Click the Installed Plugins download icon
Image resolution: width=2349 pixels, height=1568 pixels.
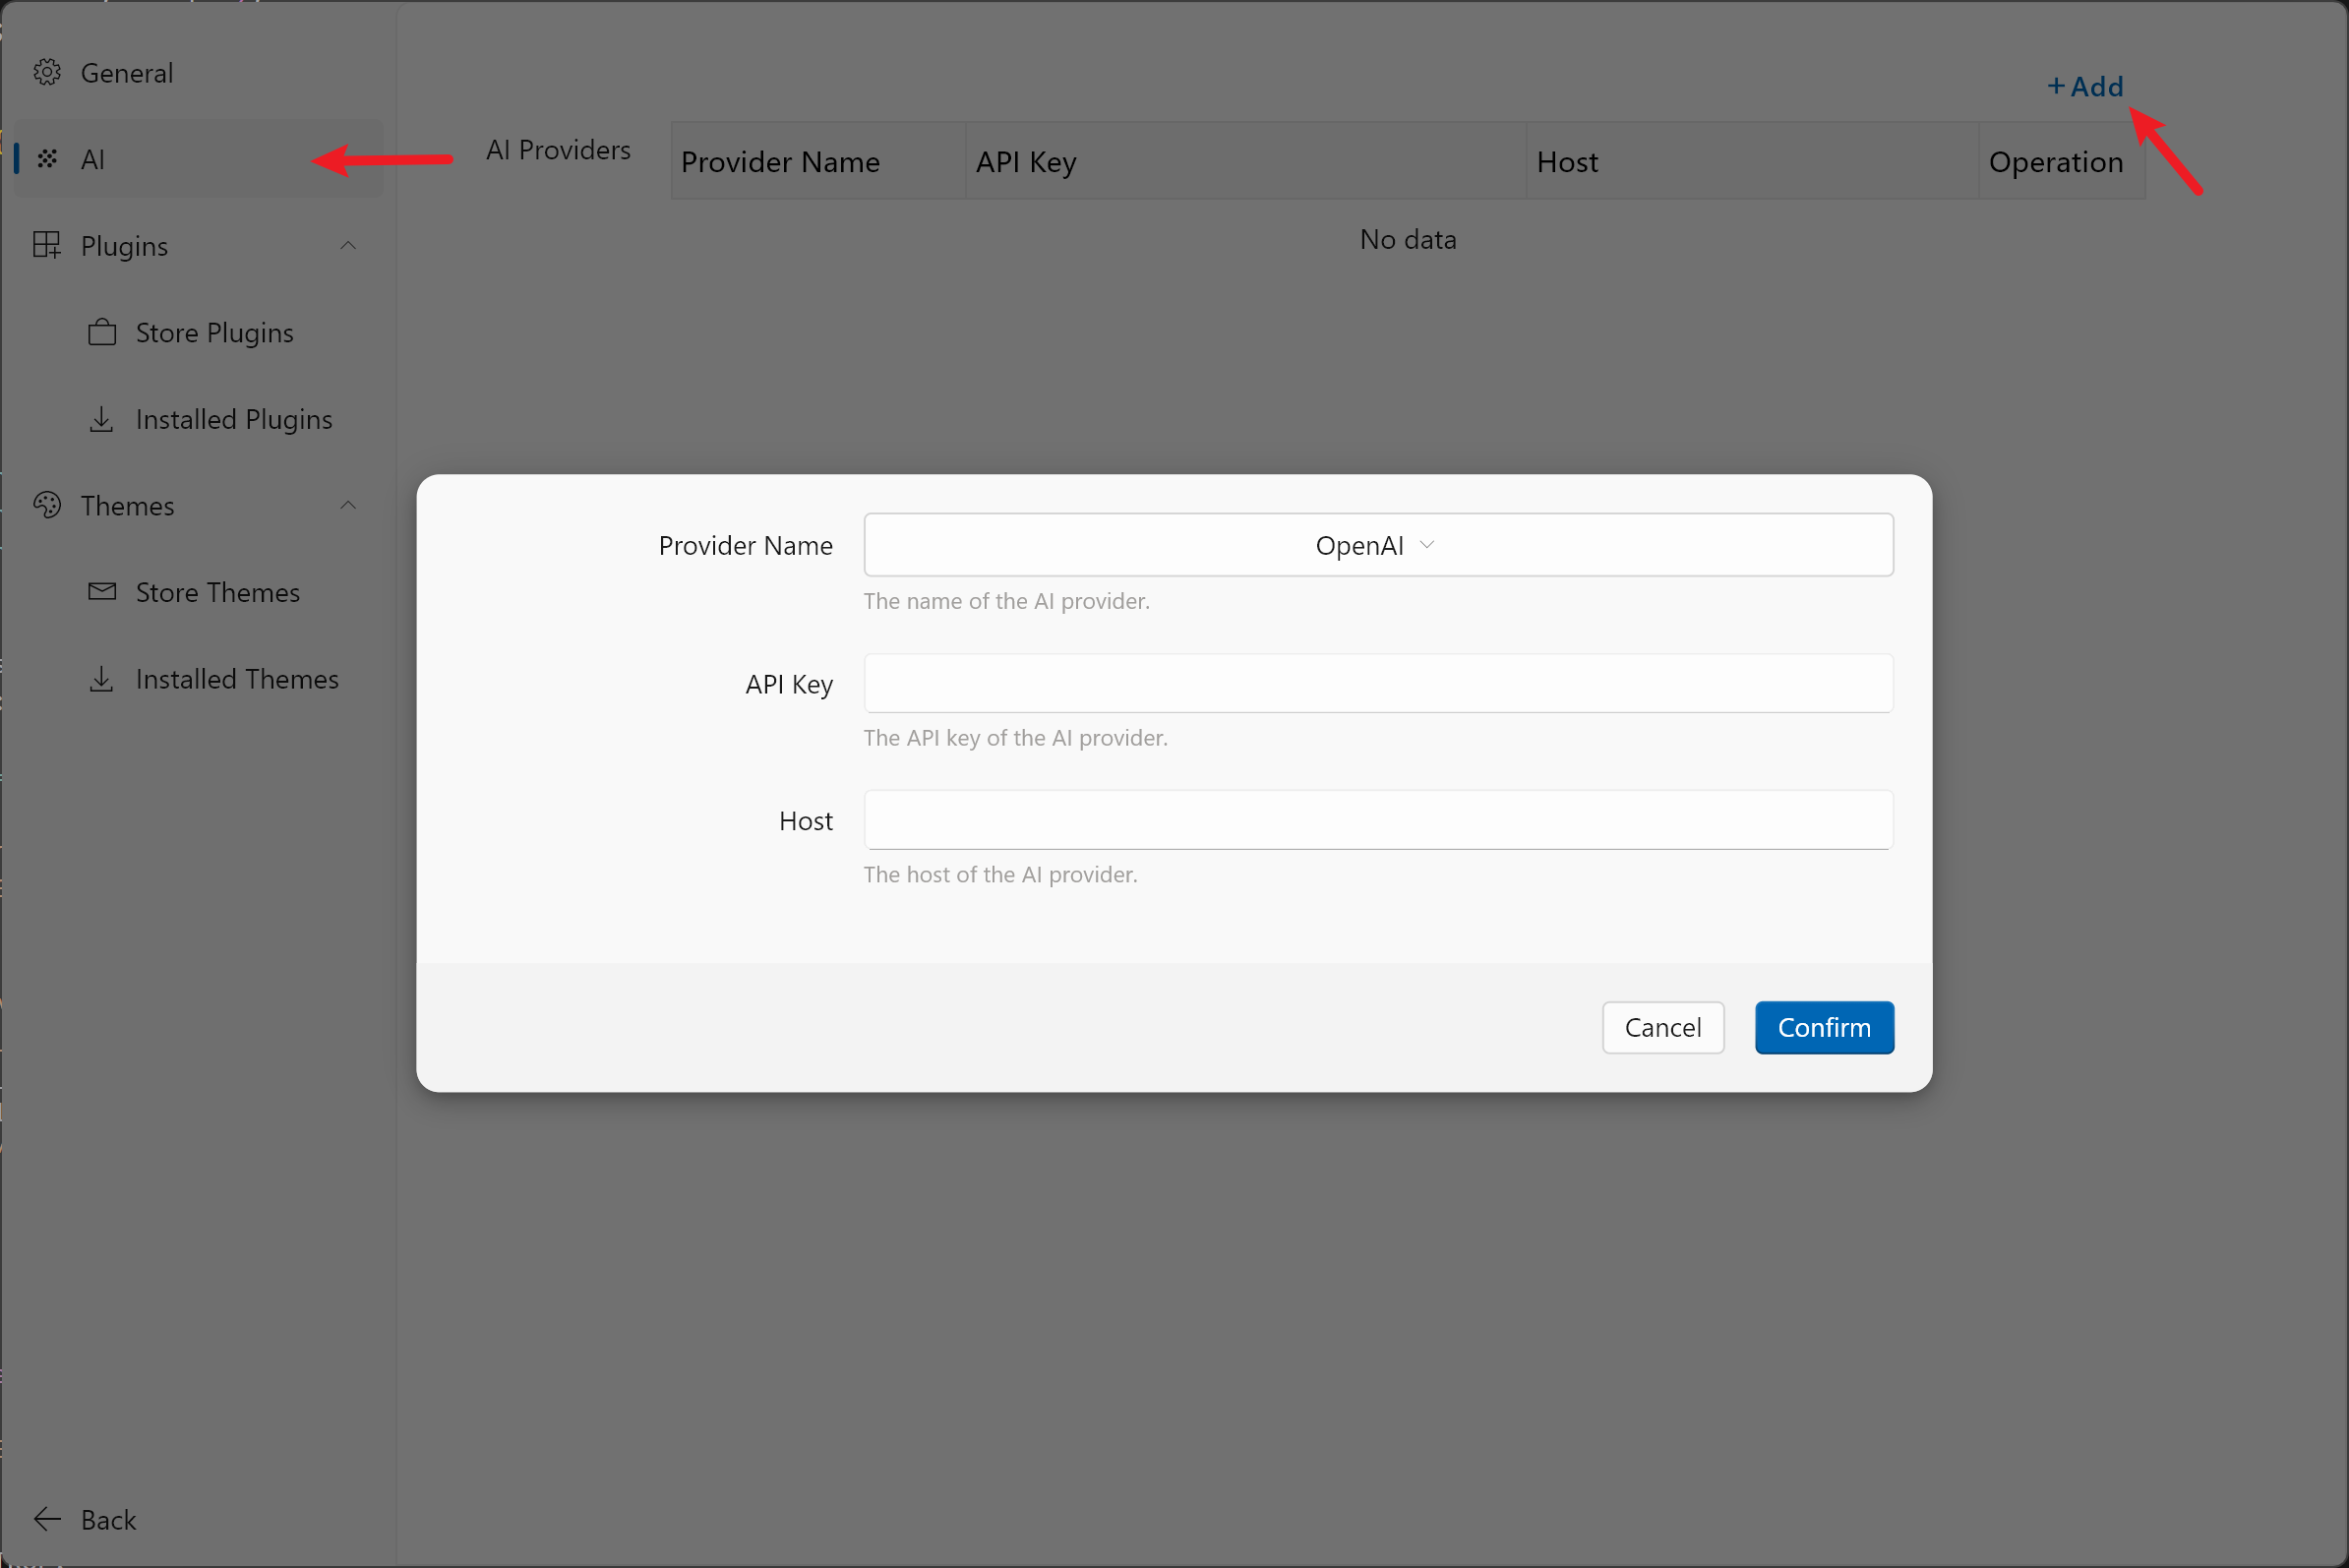[x=101, y=419]
